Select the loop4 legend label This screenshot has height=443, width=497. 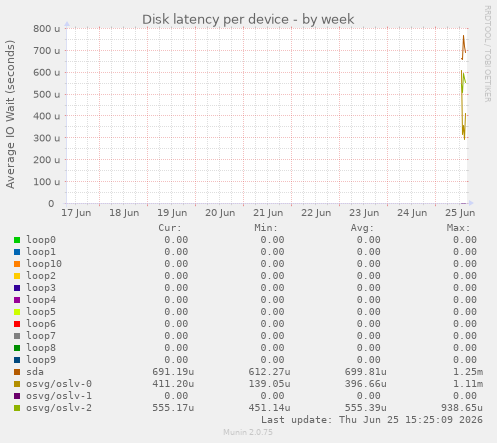pyautogui.click(x=41, y=300)
